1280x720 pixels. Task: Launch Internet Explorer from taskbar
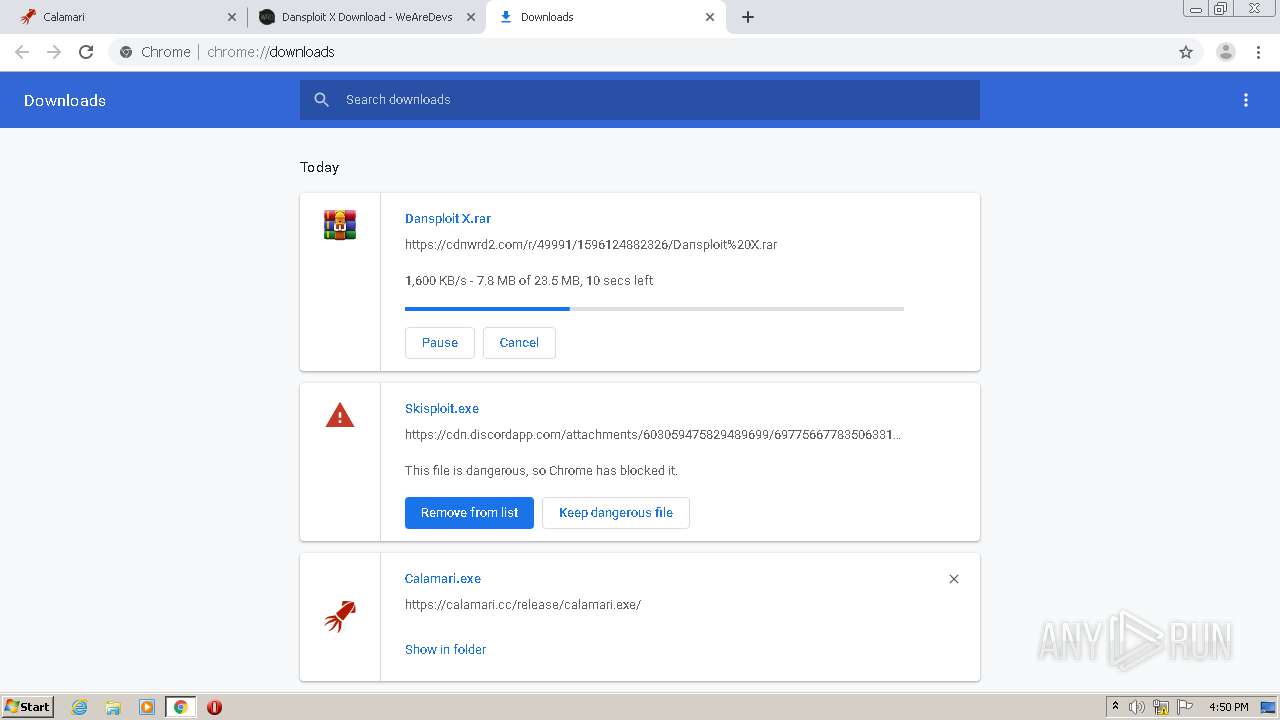pos(80,707)
